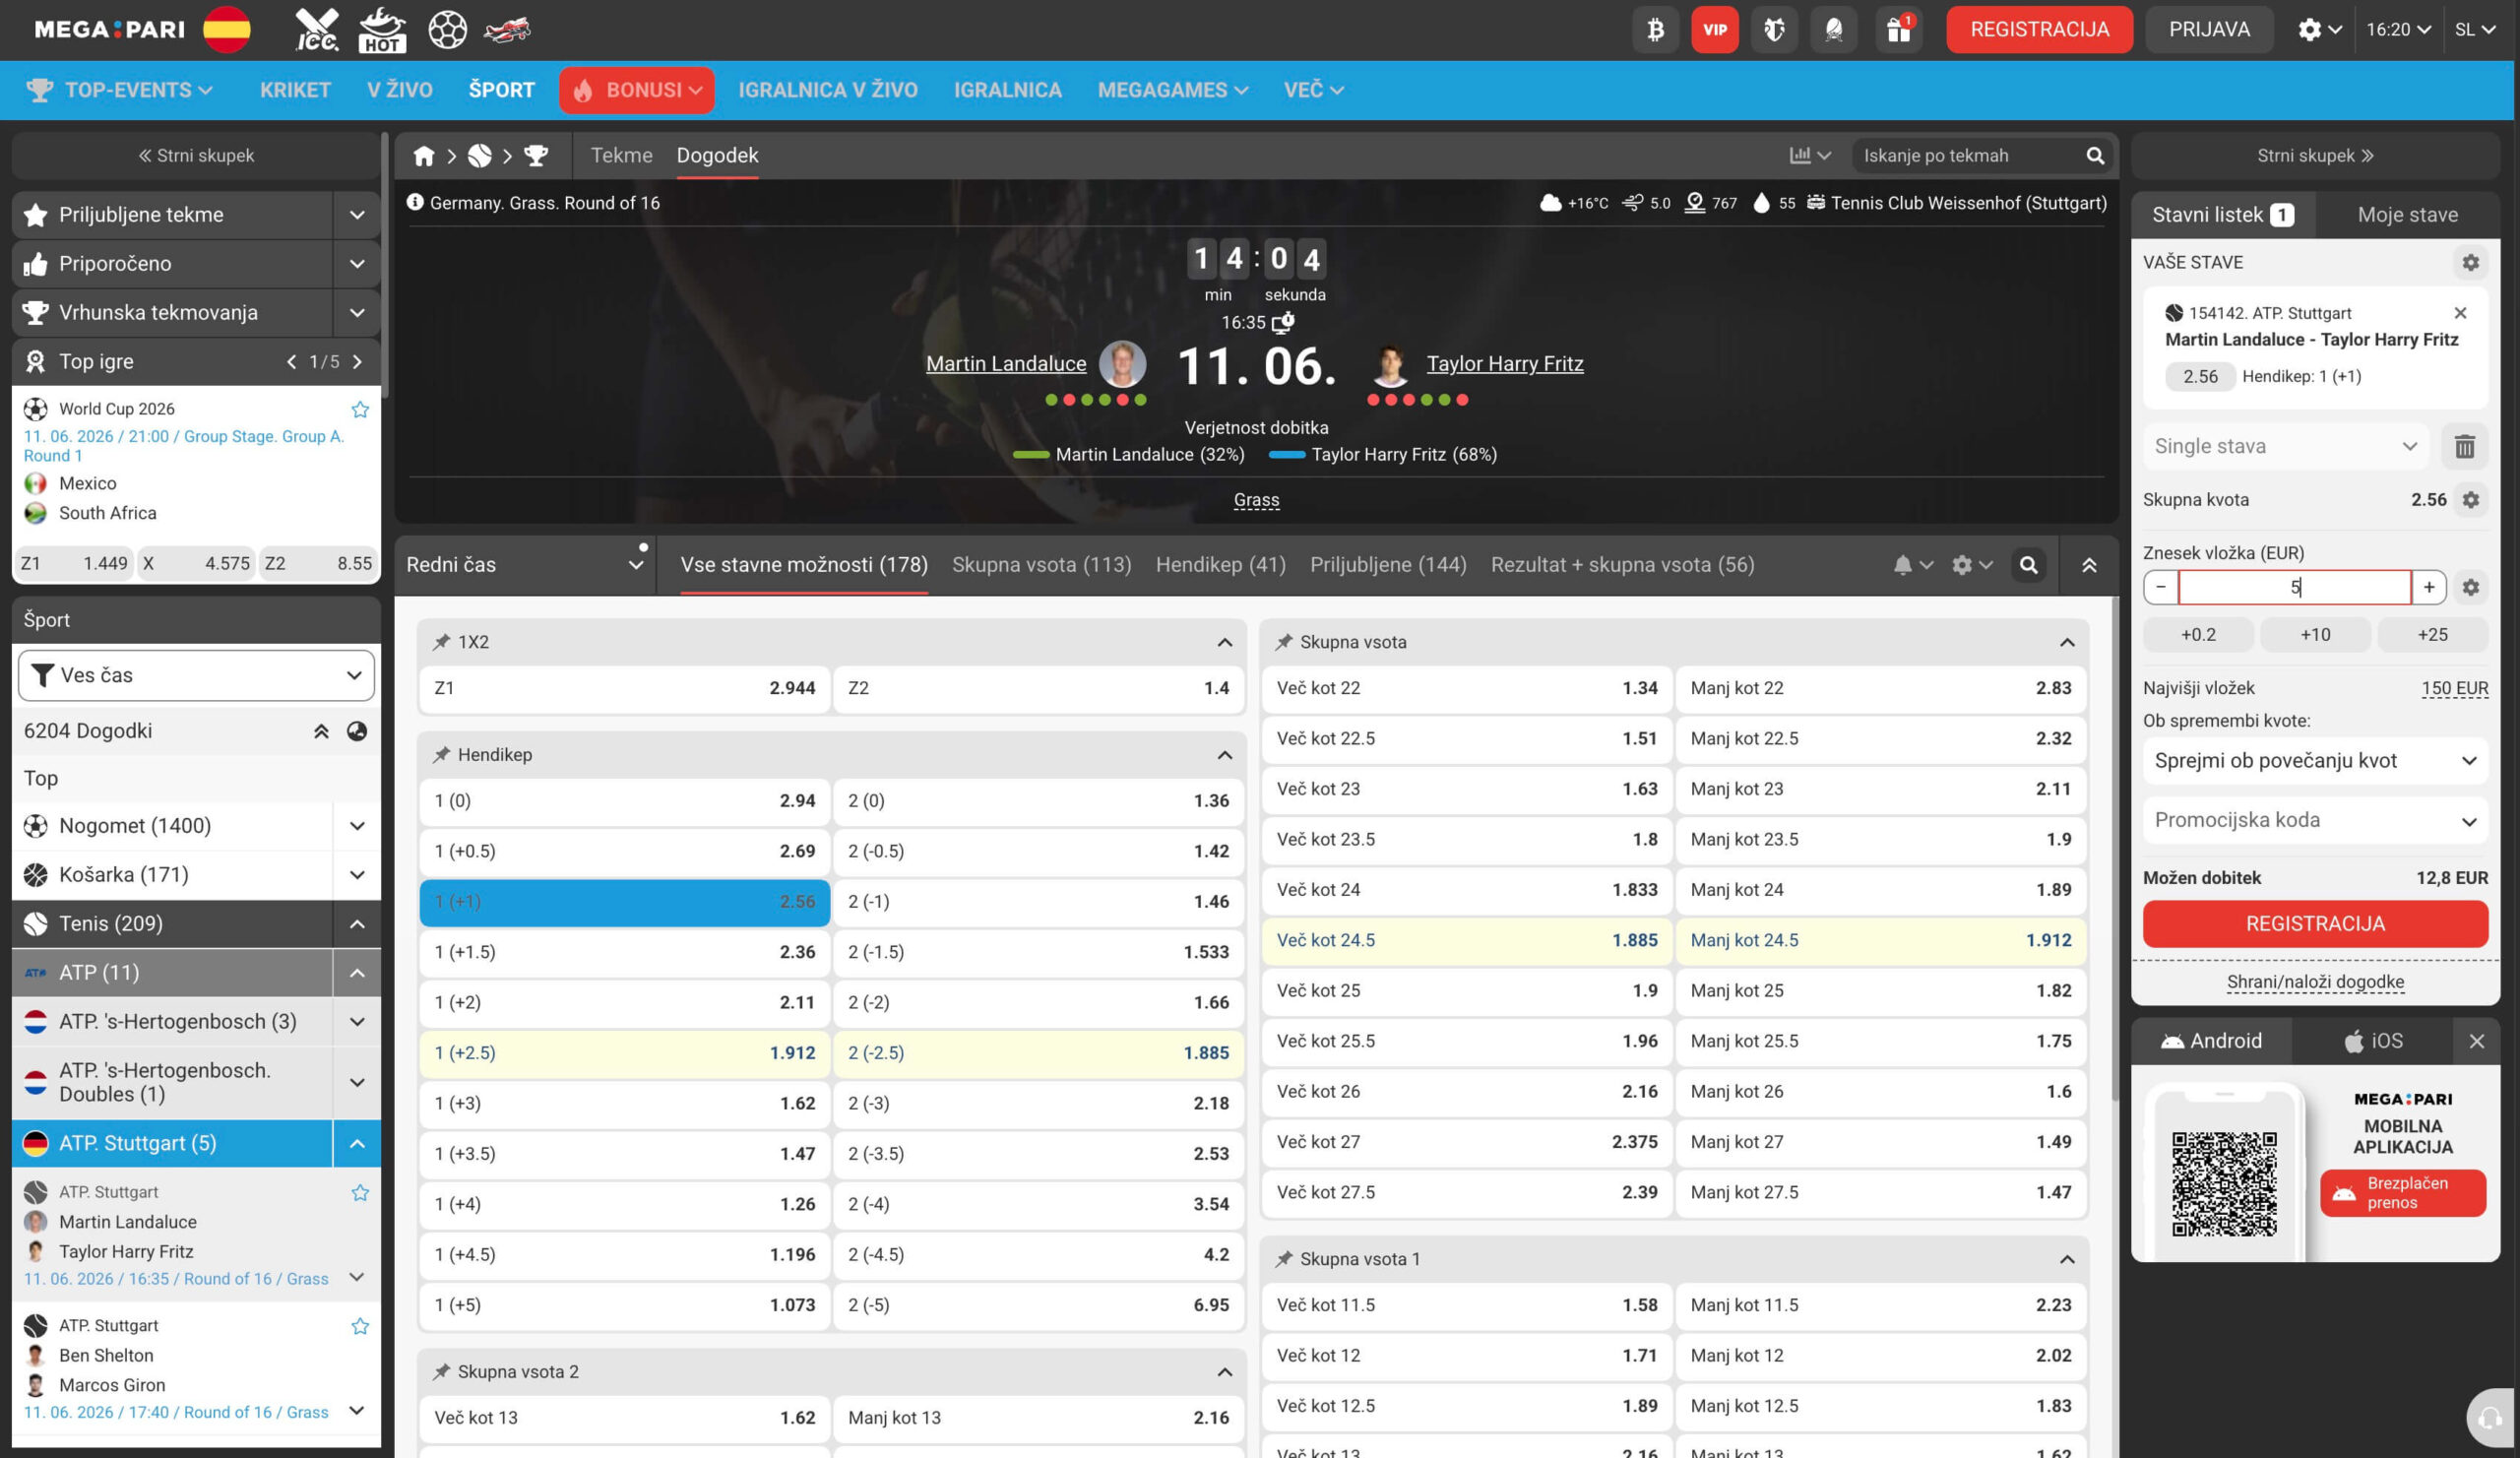Toggle favorite on Ben Shelton match

(x=360, y=1326)
